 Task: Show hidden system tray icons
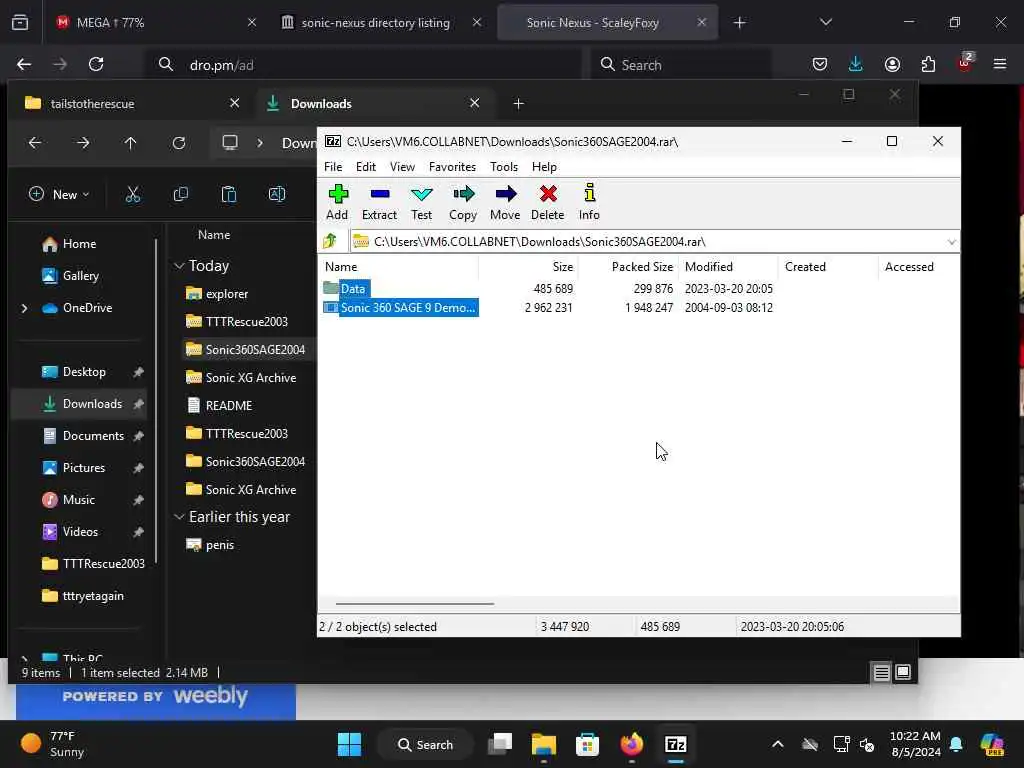pos(777,744)
